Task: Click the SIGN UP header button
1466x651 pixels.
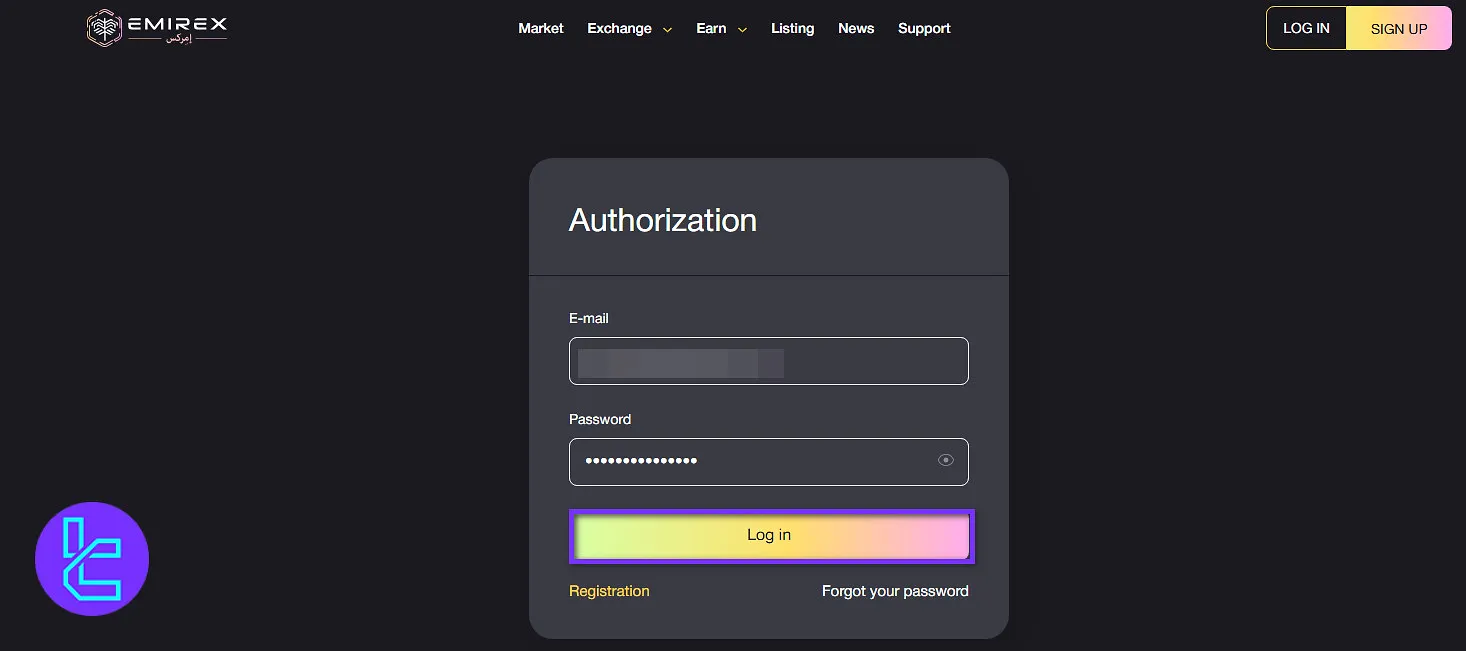Action: [x=1398, y=27]
